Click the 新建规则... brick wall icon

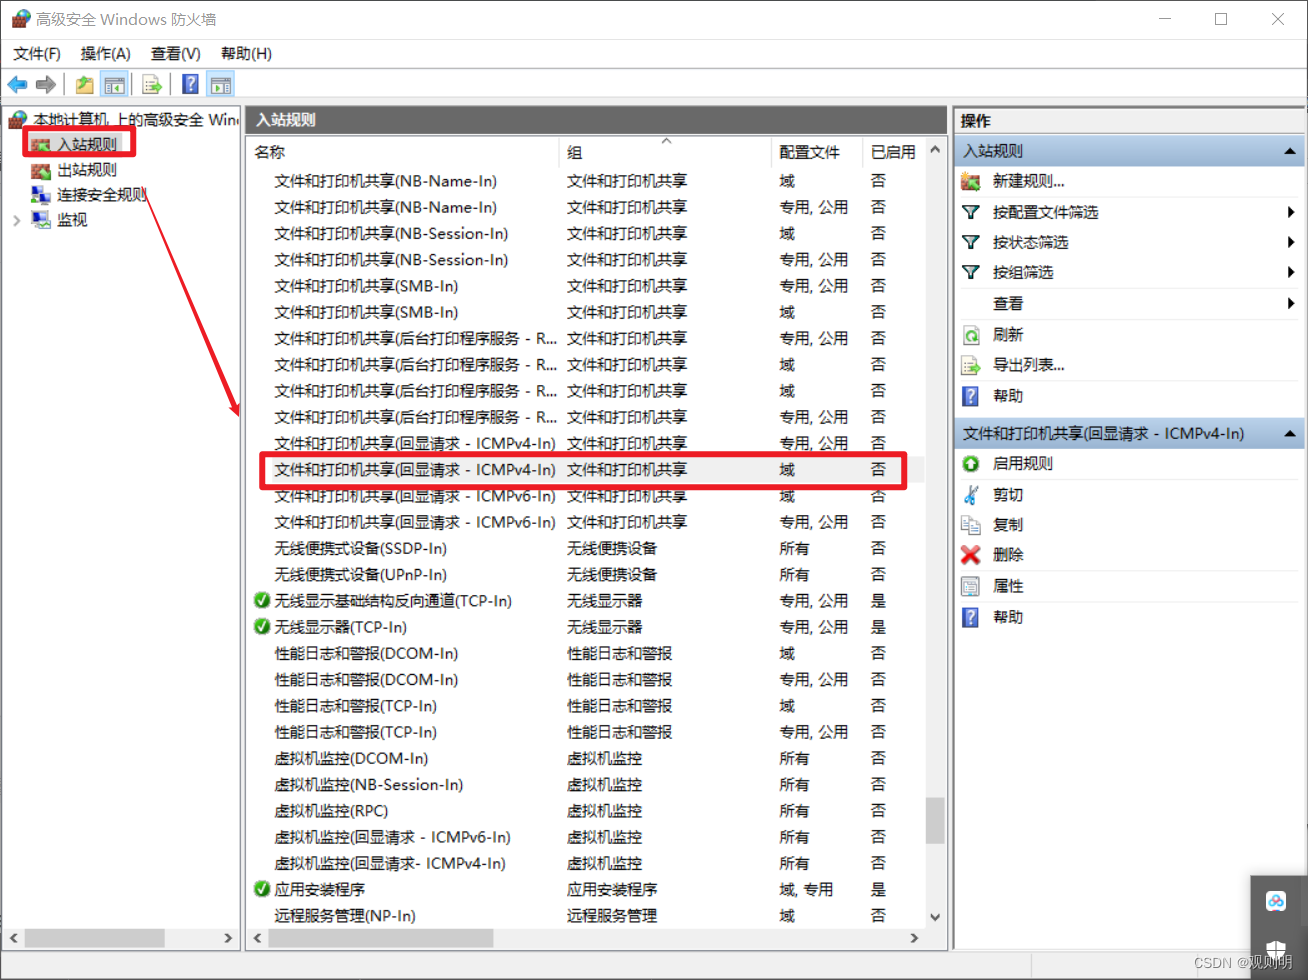(970, 181)
